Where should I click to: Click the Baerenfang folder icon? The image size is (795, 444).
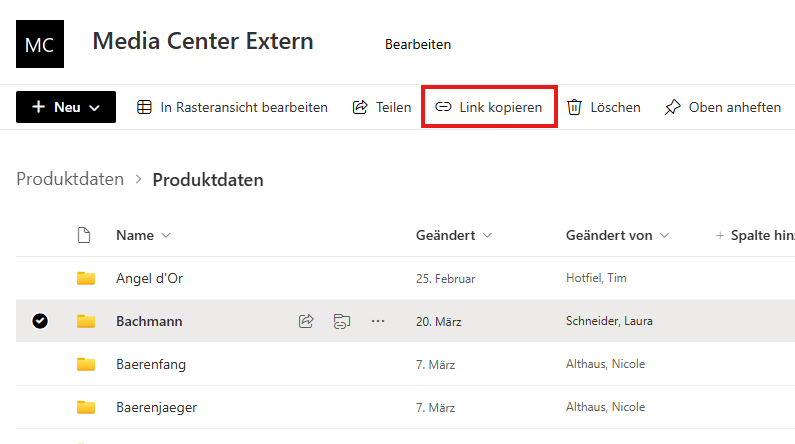(86, 364)
